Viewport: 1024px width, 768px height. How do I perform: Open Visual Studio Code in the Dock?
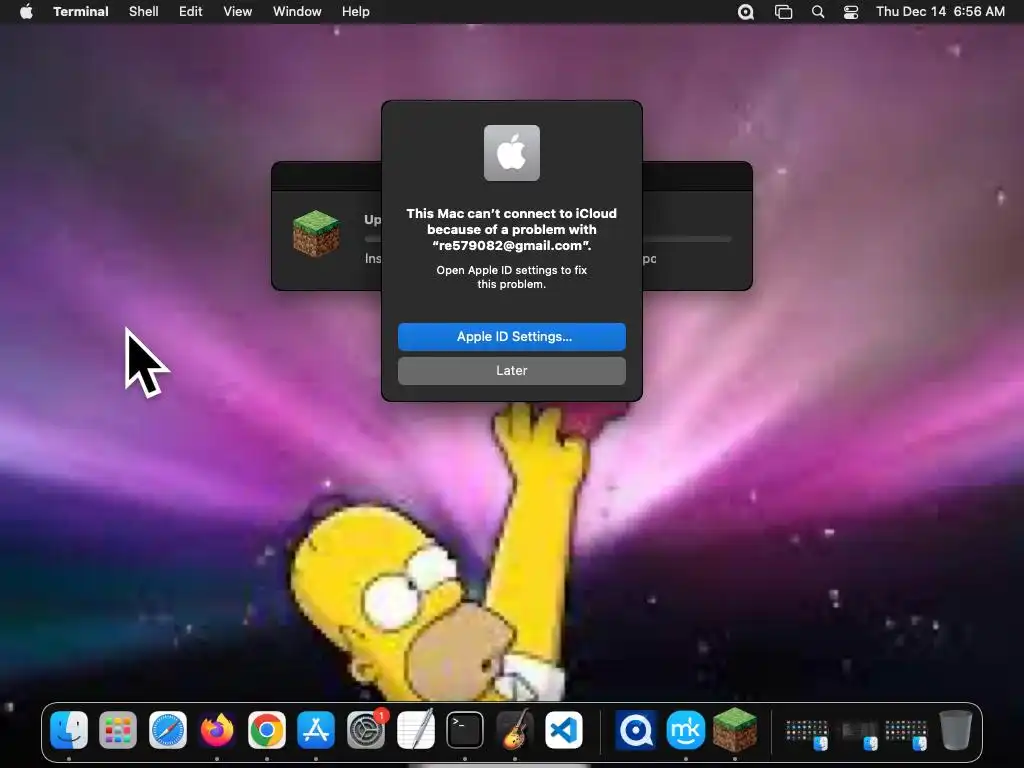tap(564, 729)
